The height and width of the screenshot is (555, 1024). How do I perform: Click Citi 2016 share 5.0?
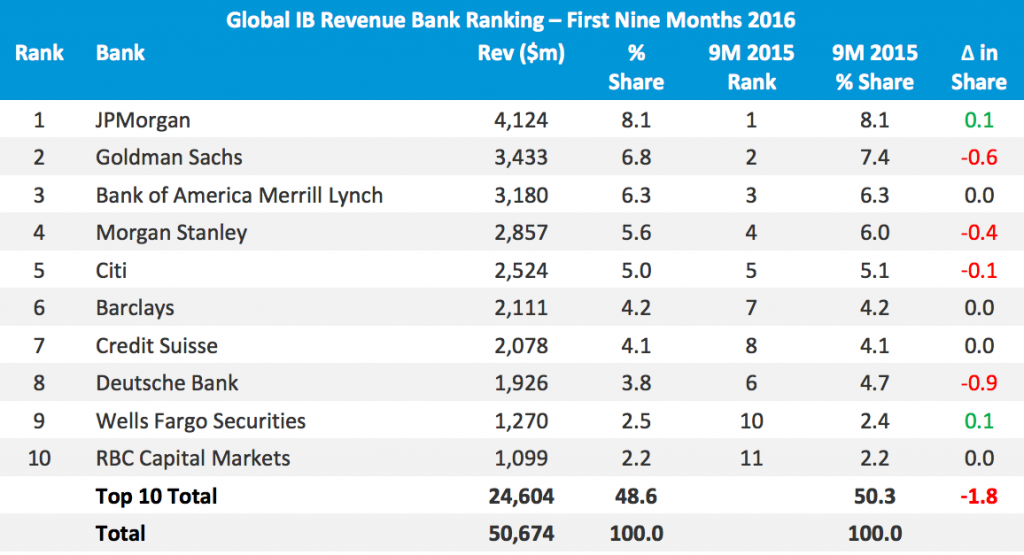click(636, 270)
